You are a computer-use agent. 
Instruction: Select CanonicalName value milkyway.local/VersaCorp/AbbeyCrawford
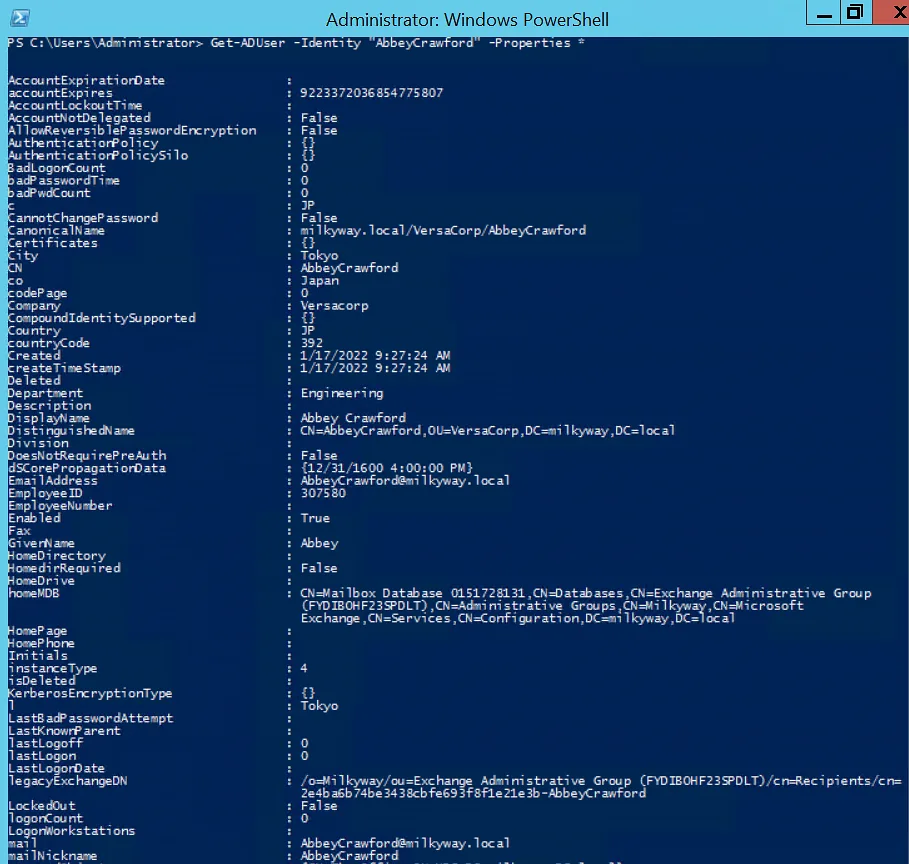[443, 231]
